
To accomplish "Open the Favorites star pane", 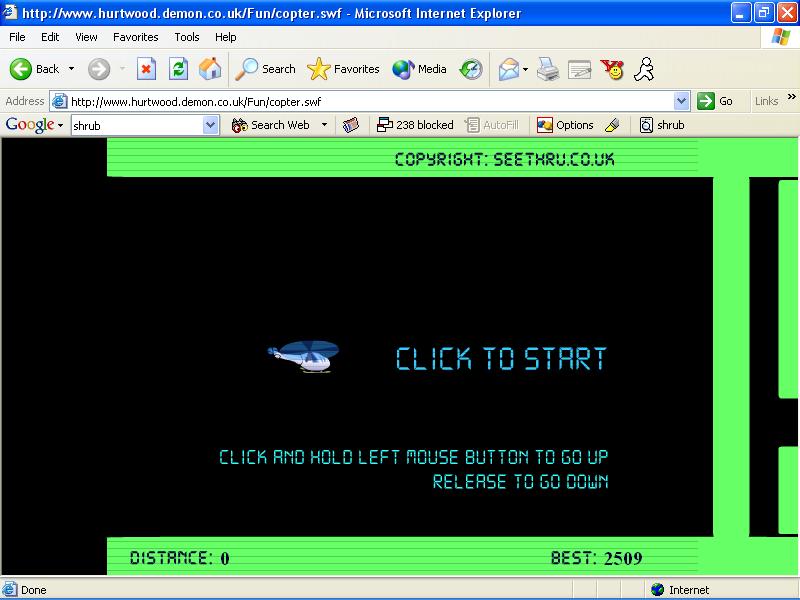I will [x=343, y=69].
